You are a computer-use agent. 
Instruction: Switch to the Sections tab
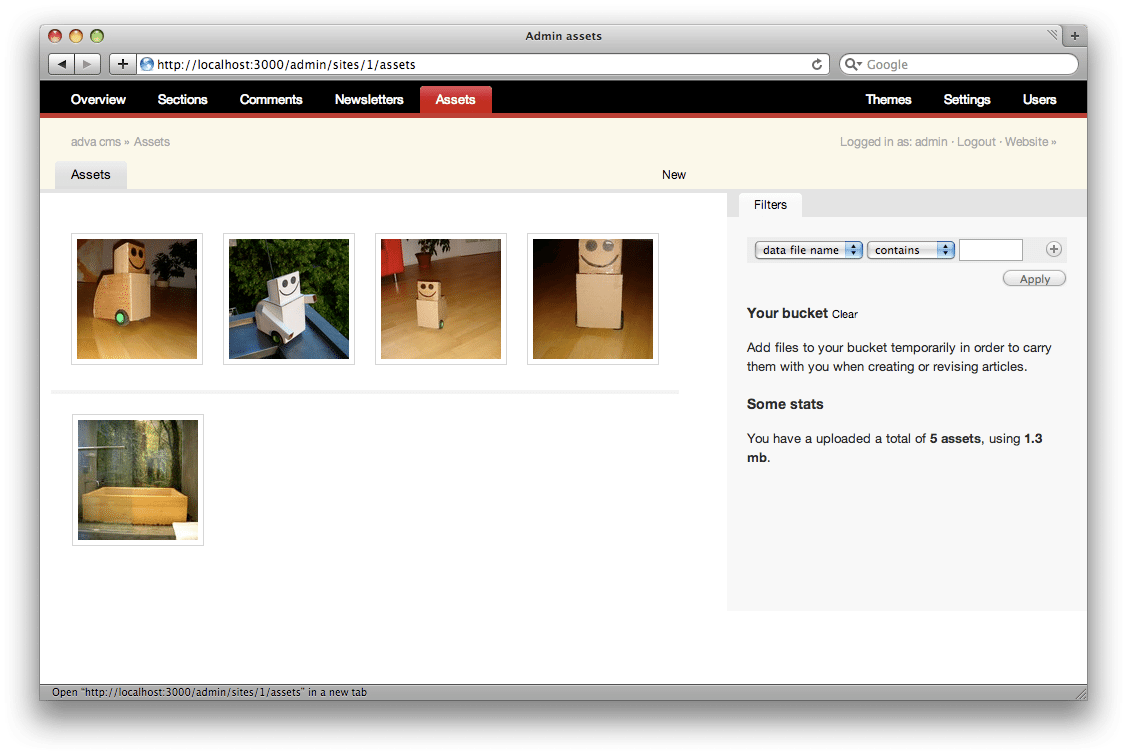pyautogui.click(x=183, y=99)
